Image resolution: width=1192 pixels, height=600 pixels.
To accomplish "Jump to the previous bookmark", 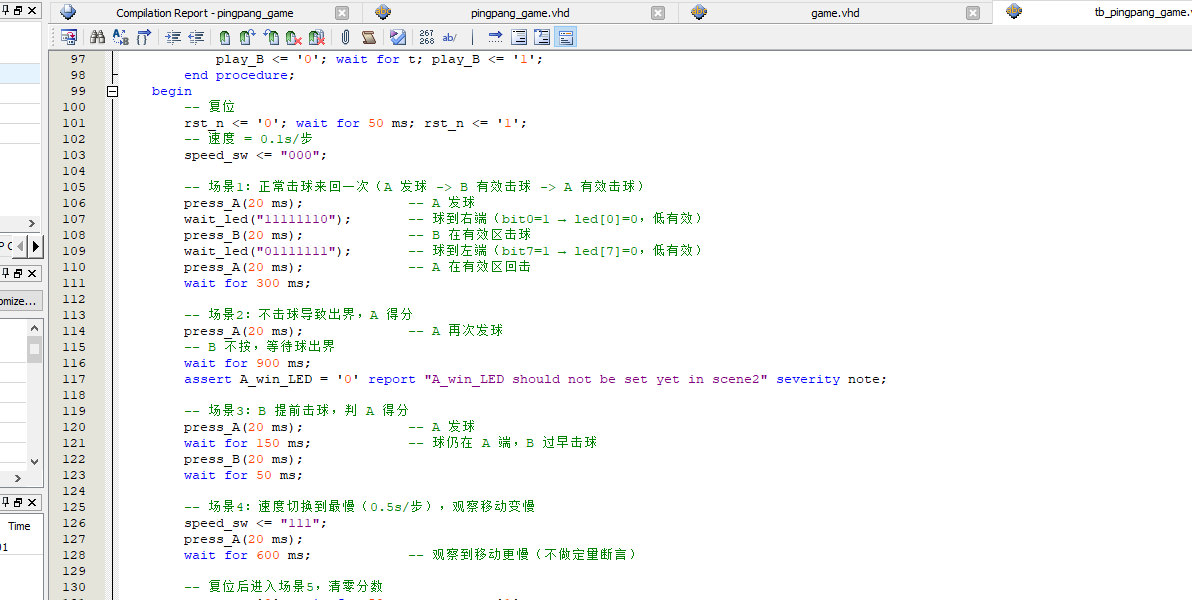I will [x=271, y=37].
